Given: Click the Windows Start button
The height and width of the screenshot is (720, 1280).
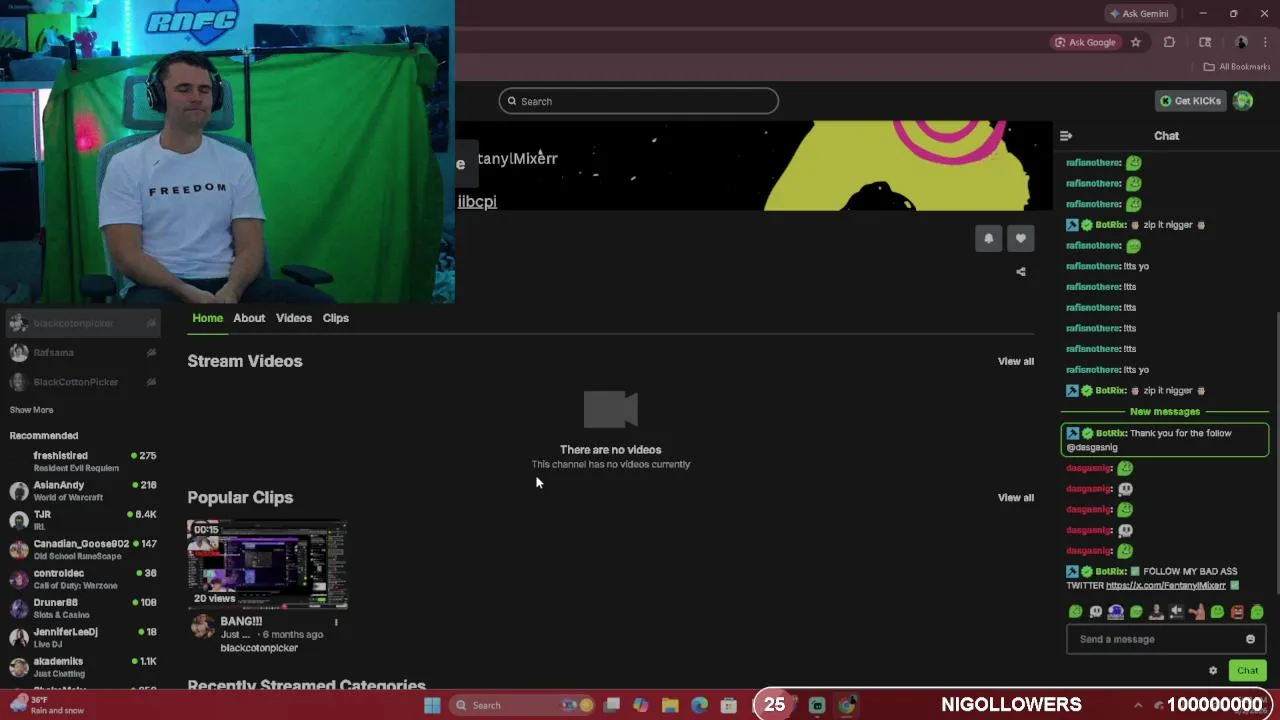Looking at the screenshot, I should (x=432, y=705).
